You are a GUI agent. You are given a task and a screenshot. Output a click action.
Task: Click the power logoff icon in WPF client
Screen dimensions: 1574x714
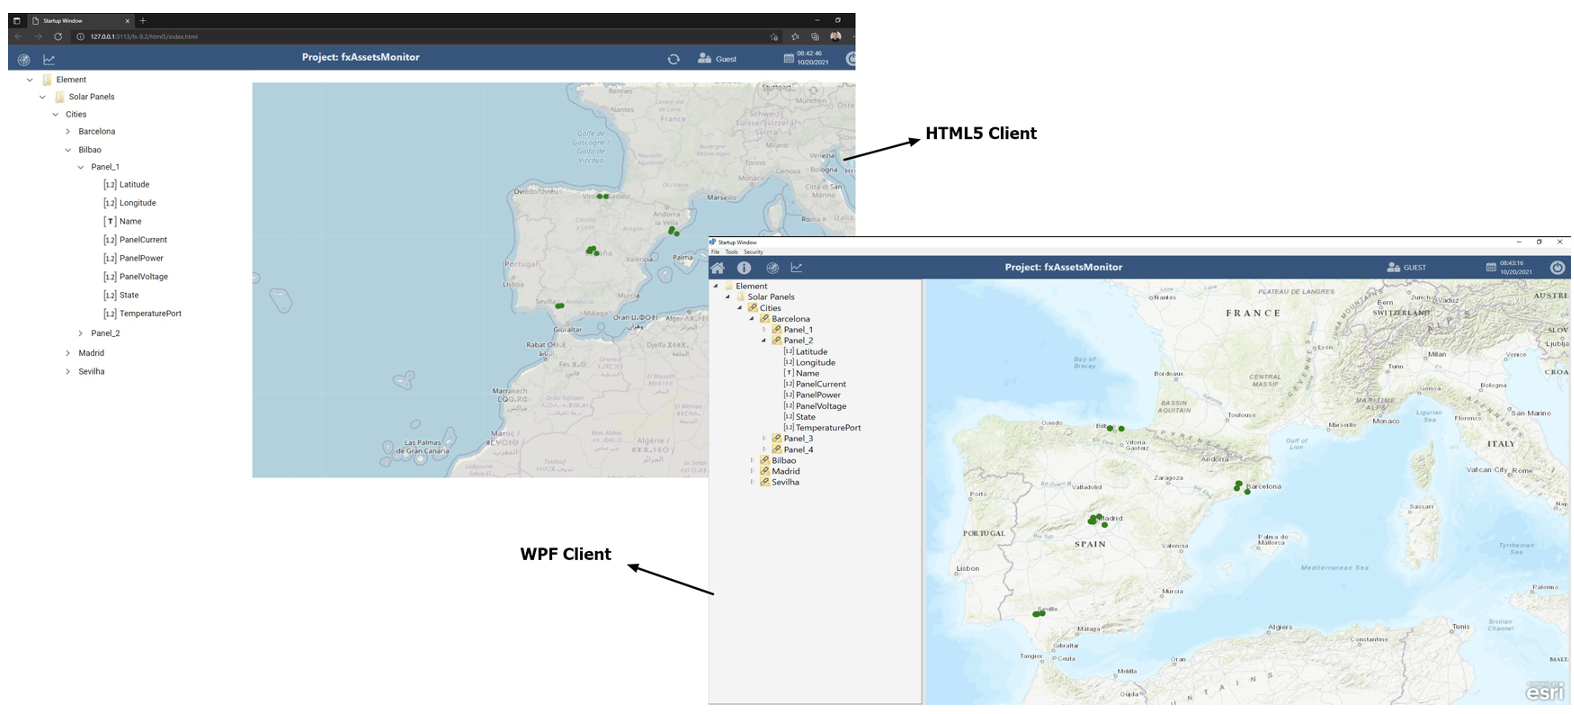1557,267
